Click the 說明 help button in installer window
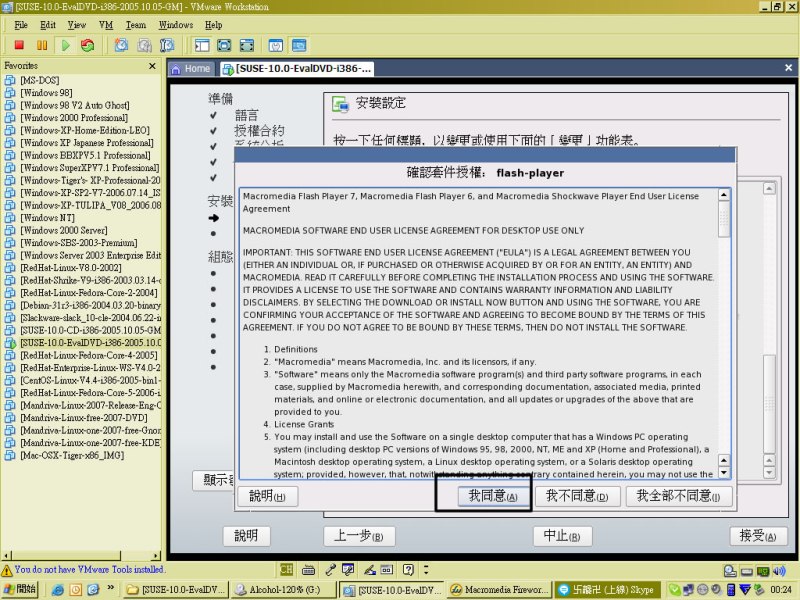Screen dimensions: 800x600 point(246,536)
